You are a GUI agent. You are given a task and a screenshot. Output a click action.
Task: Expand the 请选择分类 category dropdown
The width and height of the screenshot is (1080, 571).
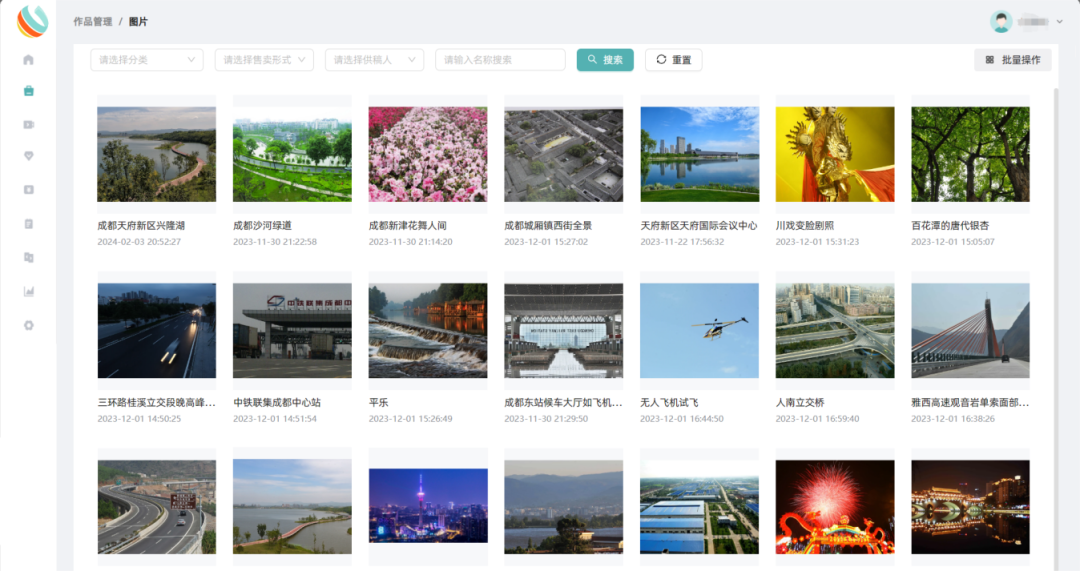pos(146,60)
